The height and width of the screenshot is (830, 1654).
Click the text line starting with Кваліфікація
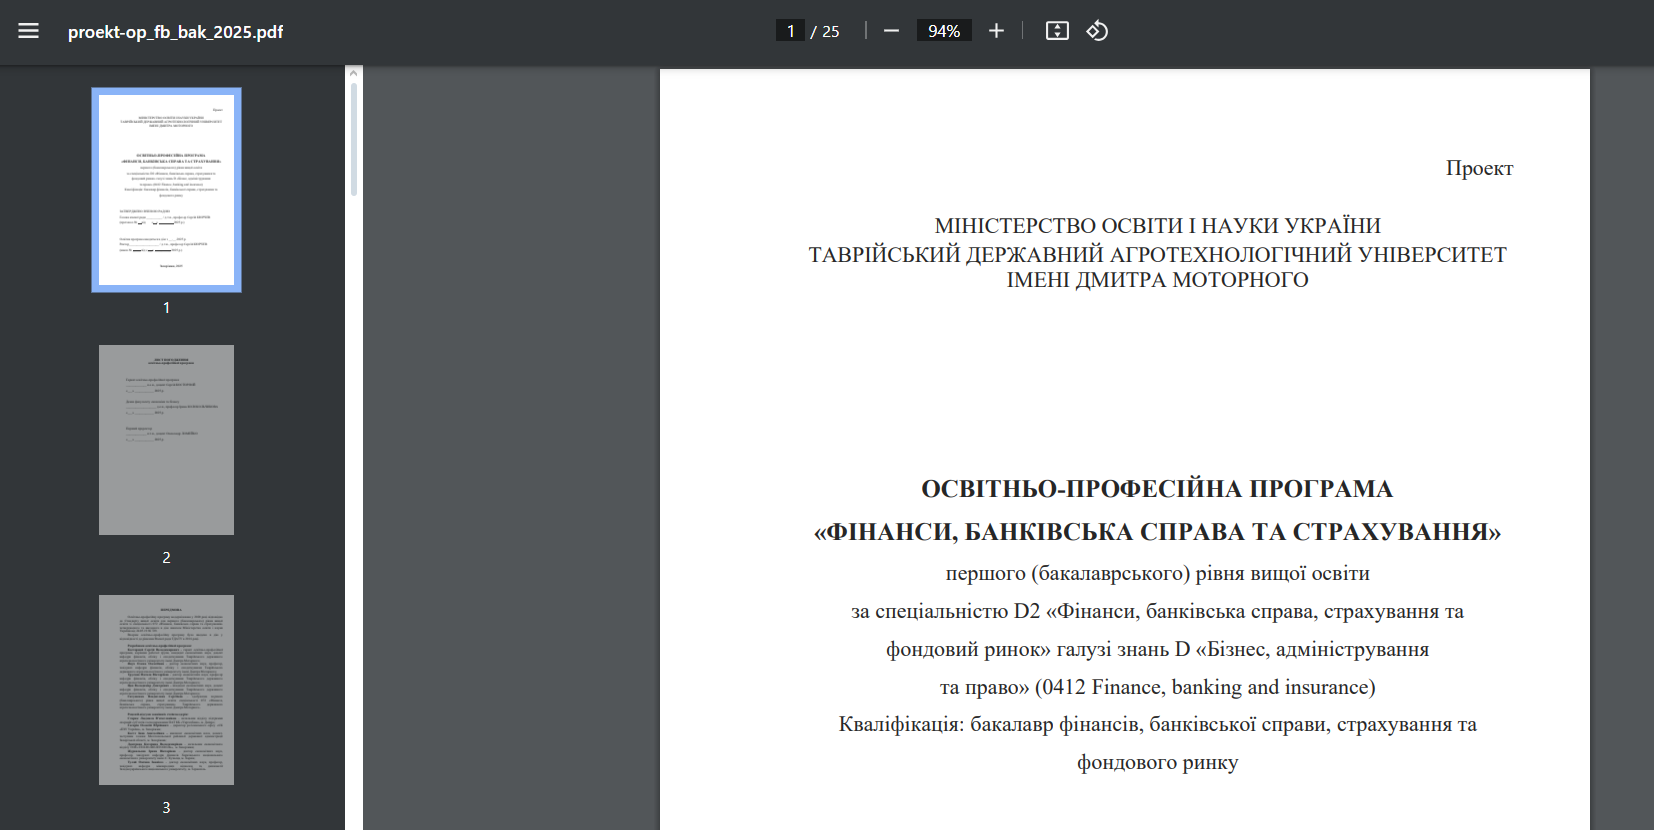click(1157, 725)
